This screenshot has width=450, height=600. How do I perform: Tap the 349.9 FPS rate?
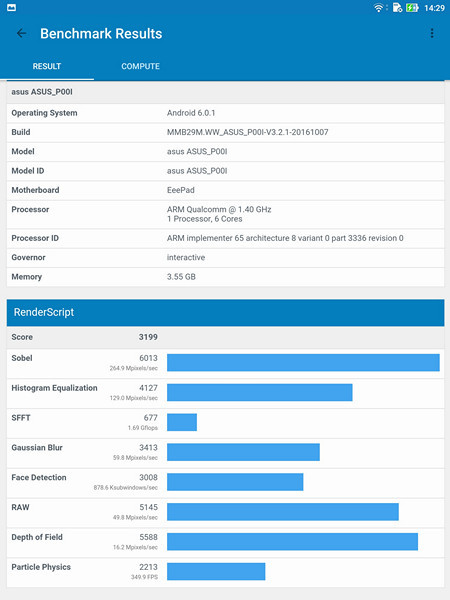144,577
